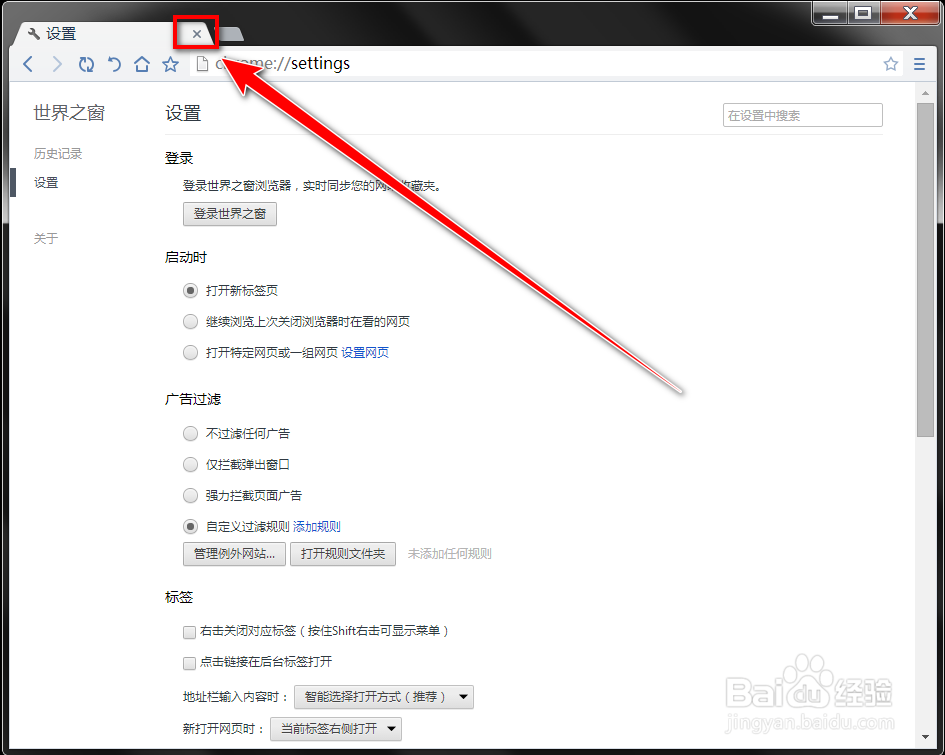The width and height of the screenshot is (945, 755).
Task: Focus the 在设置中搜索 search box
Action: tap(803, 115)
